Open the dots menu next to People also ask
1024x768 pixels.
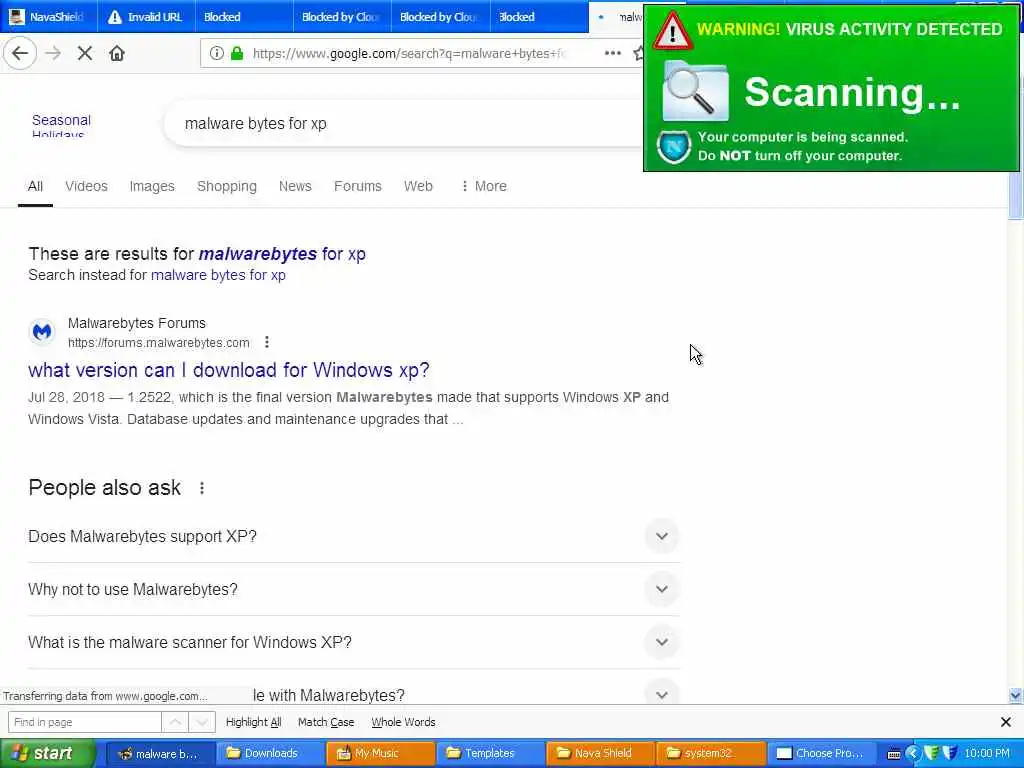202,488
